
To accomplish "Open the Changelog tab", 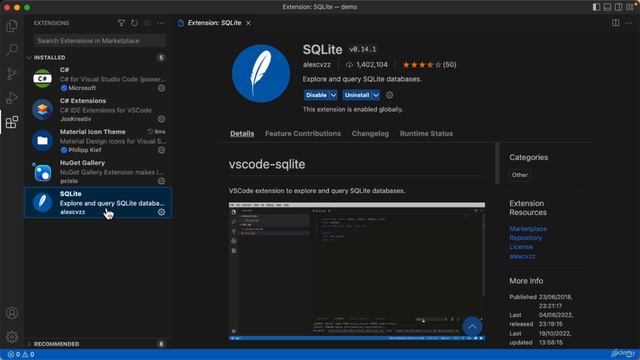I will click(x=370, y=133).
